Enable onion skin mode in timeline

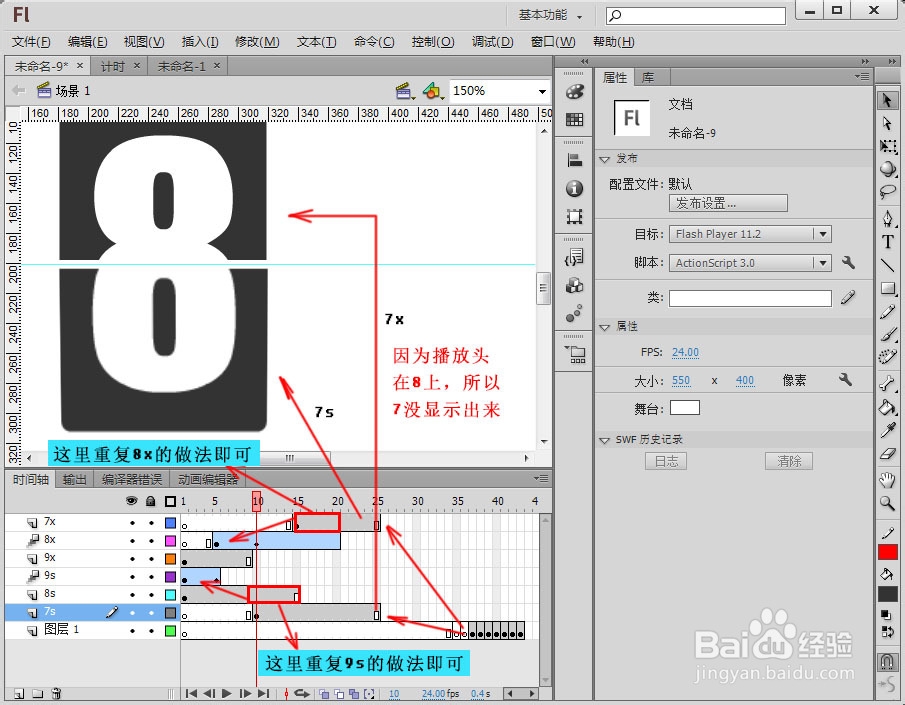pos(325,694)
